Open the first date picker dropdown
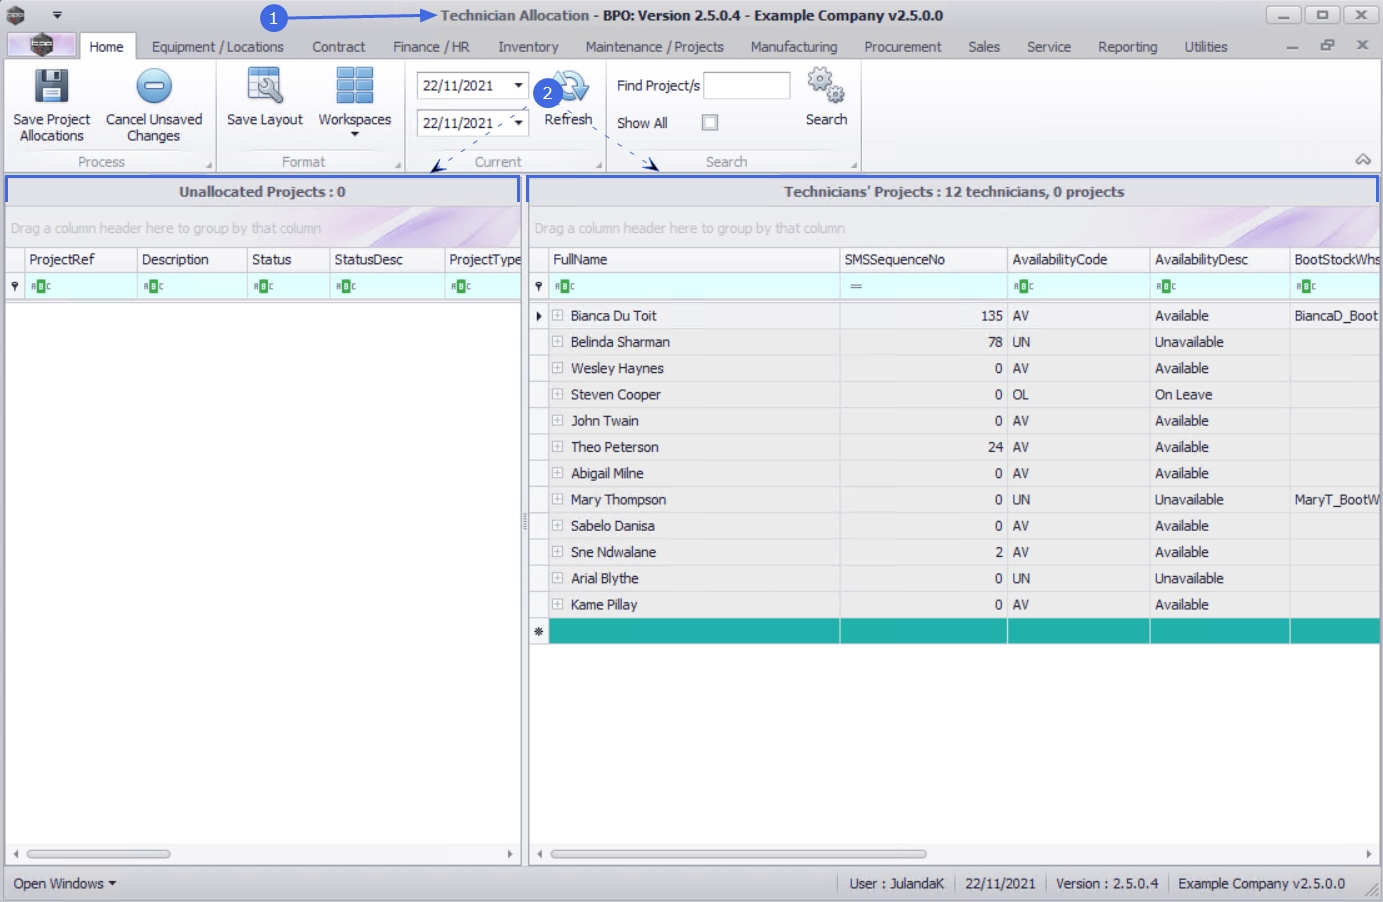Viewport: 1383px width, 902px height. 518,85
